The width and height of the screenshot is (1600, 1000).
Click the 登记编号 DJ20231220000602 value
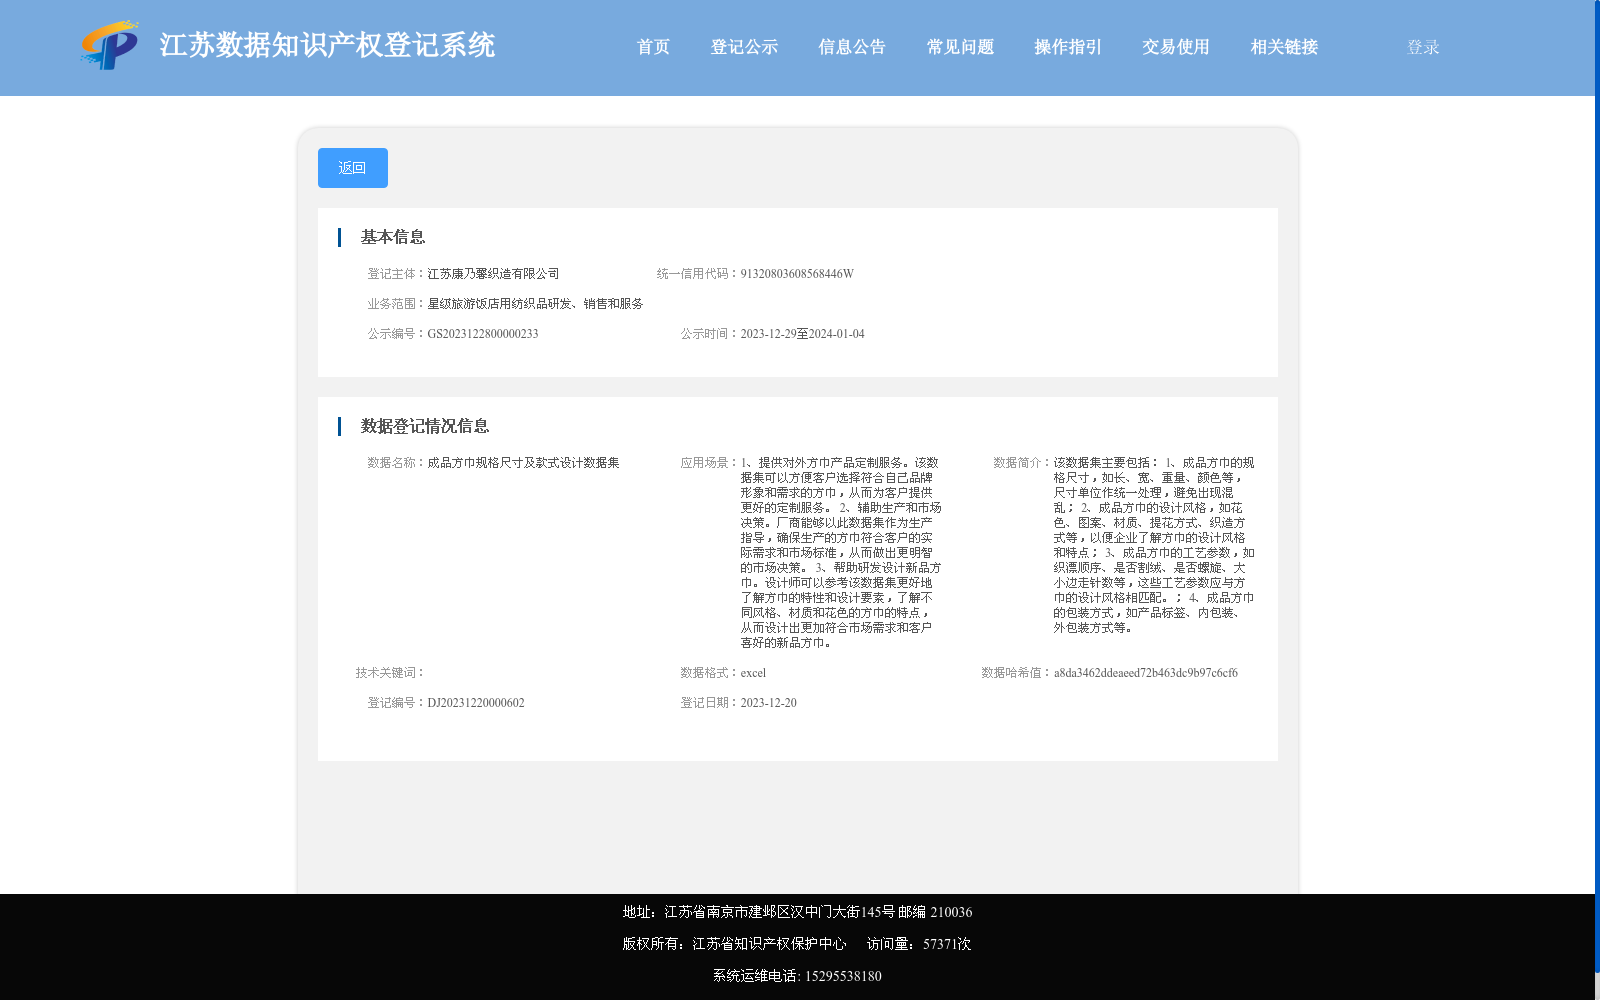[476, 702]
